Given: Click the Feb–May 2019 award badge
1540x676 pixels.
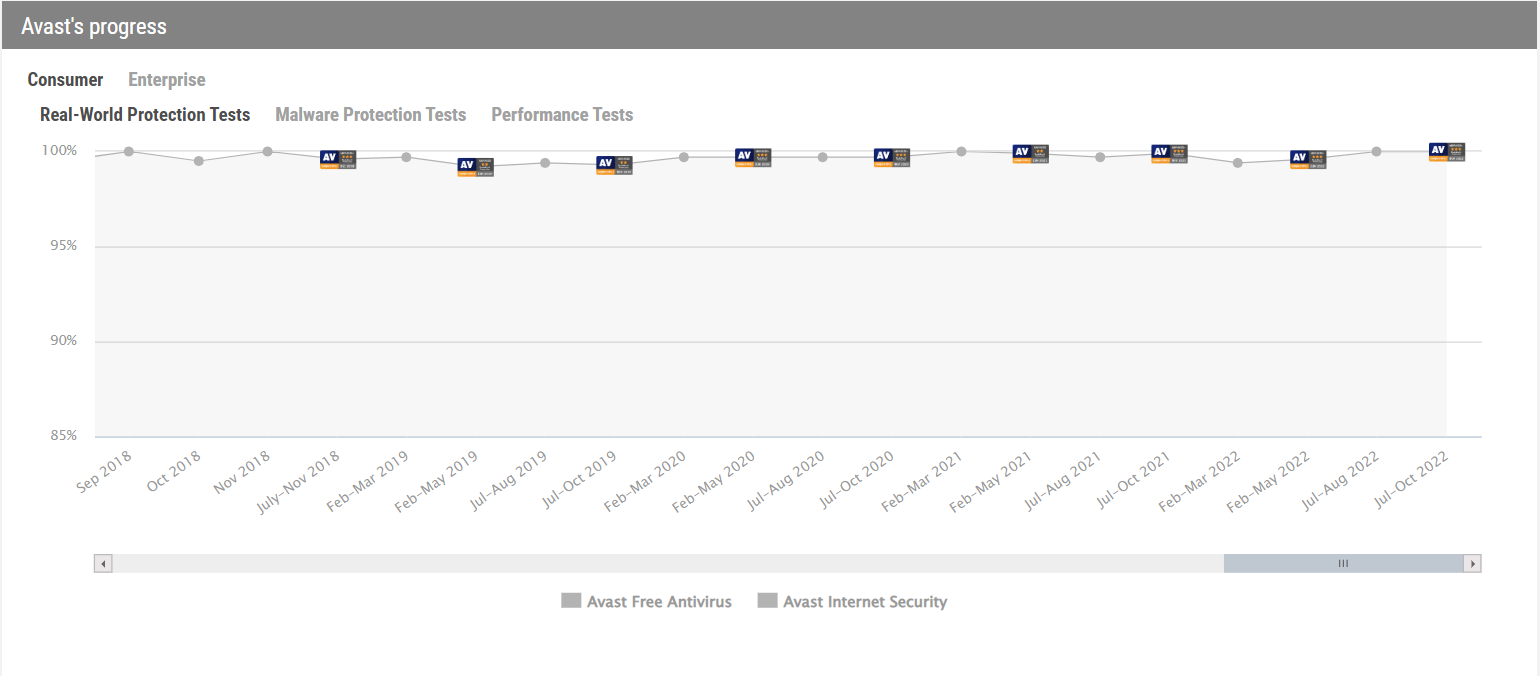Looking at the screenshot, I should pos(476,167).
